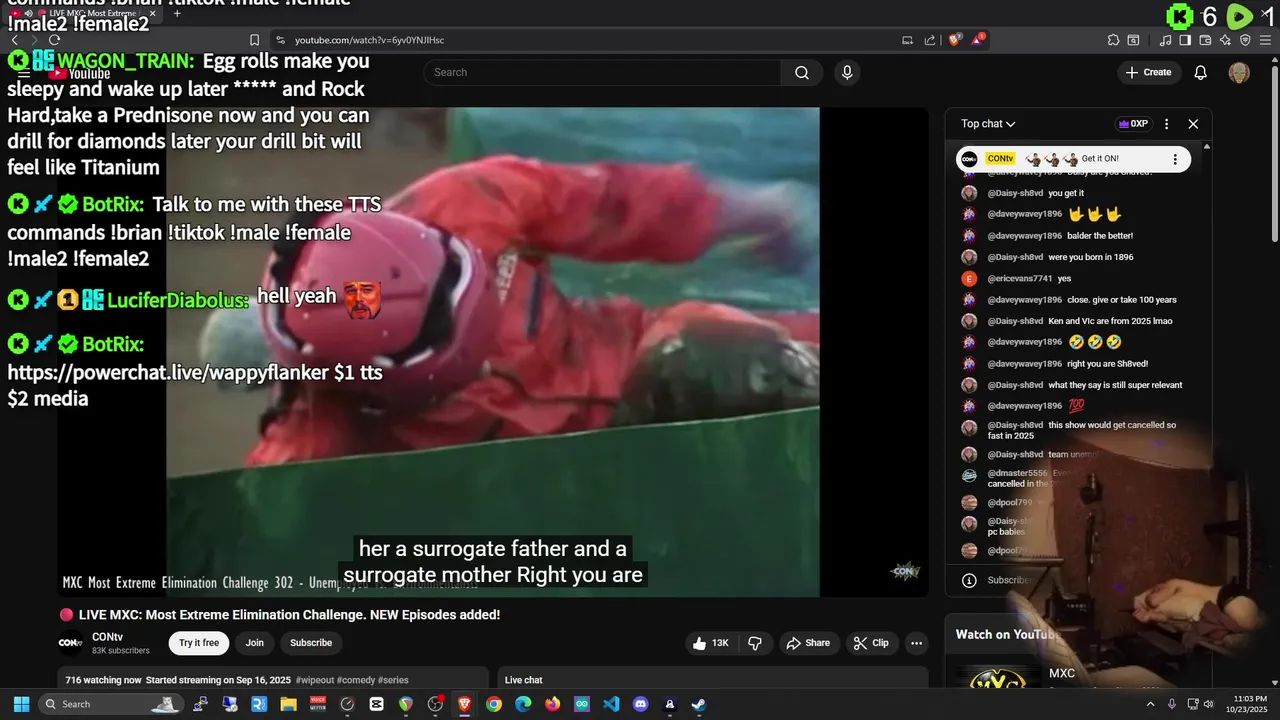Open the browser extensions puzzle icon
This screenshot has height=720, width=1280.
point(1113,40)
